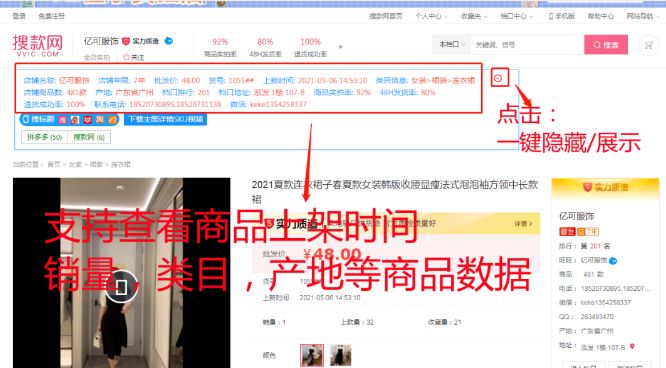Click the 首发 red badge in shop card
The height and width of the screenshot is (368, 666).
[x=567, y=232]
